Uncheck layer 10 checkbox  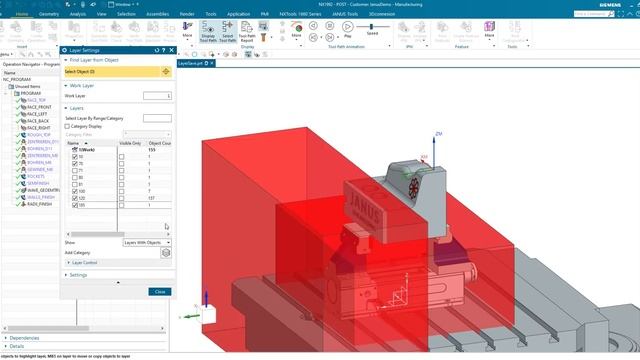click(75, 157)
